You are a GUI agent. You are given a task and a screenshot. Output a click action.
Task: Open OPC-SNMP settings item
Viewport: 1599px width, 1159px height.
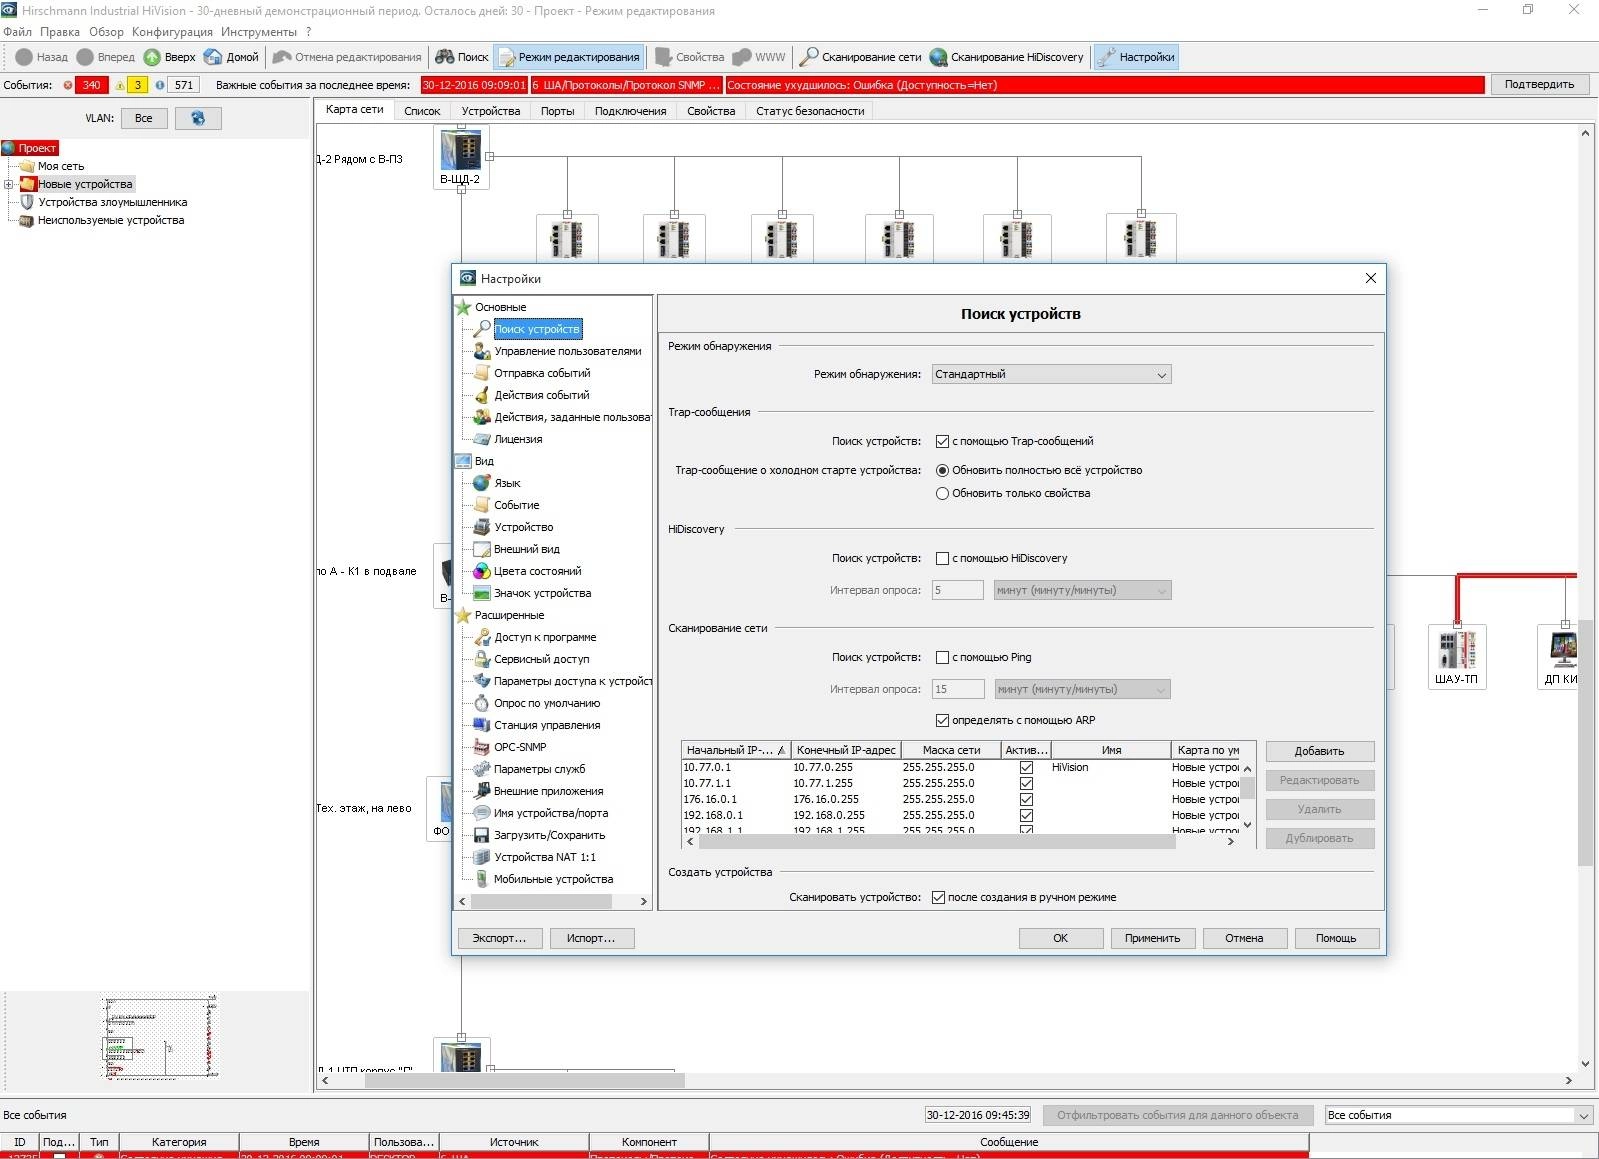click(520, 747)
